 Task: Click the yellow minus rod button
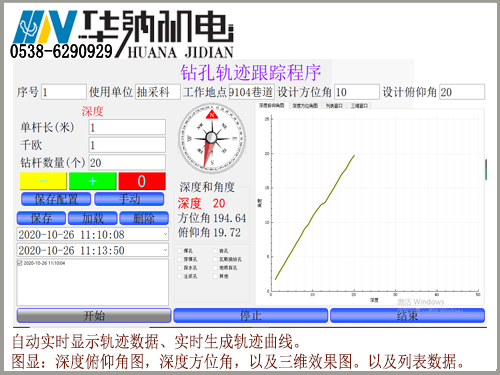coord(43,181)
